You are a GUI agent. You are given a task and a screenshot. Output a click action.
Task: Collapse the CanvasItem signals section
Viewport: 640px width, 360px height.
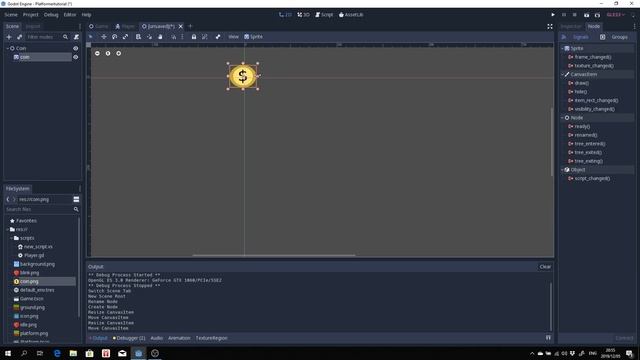click(x=562, y=74)
